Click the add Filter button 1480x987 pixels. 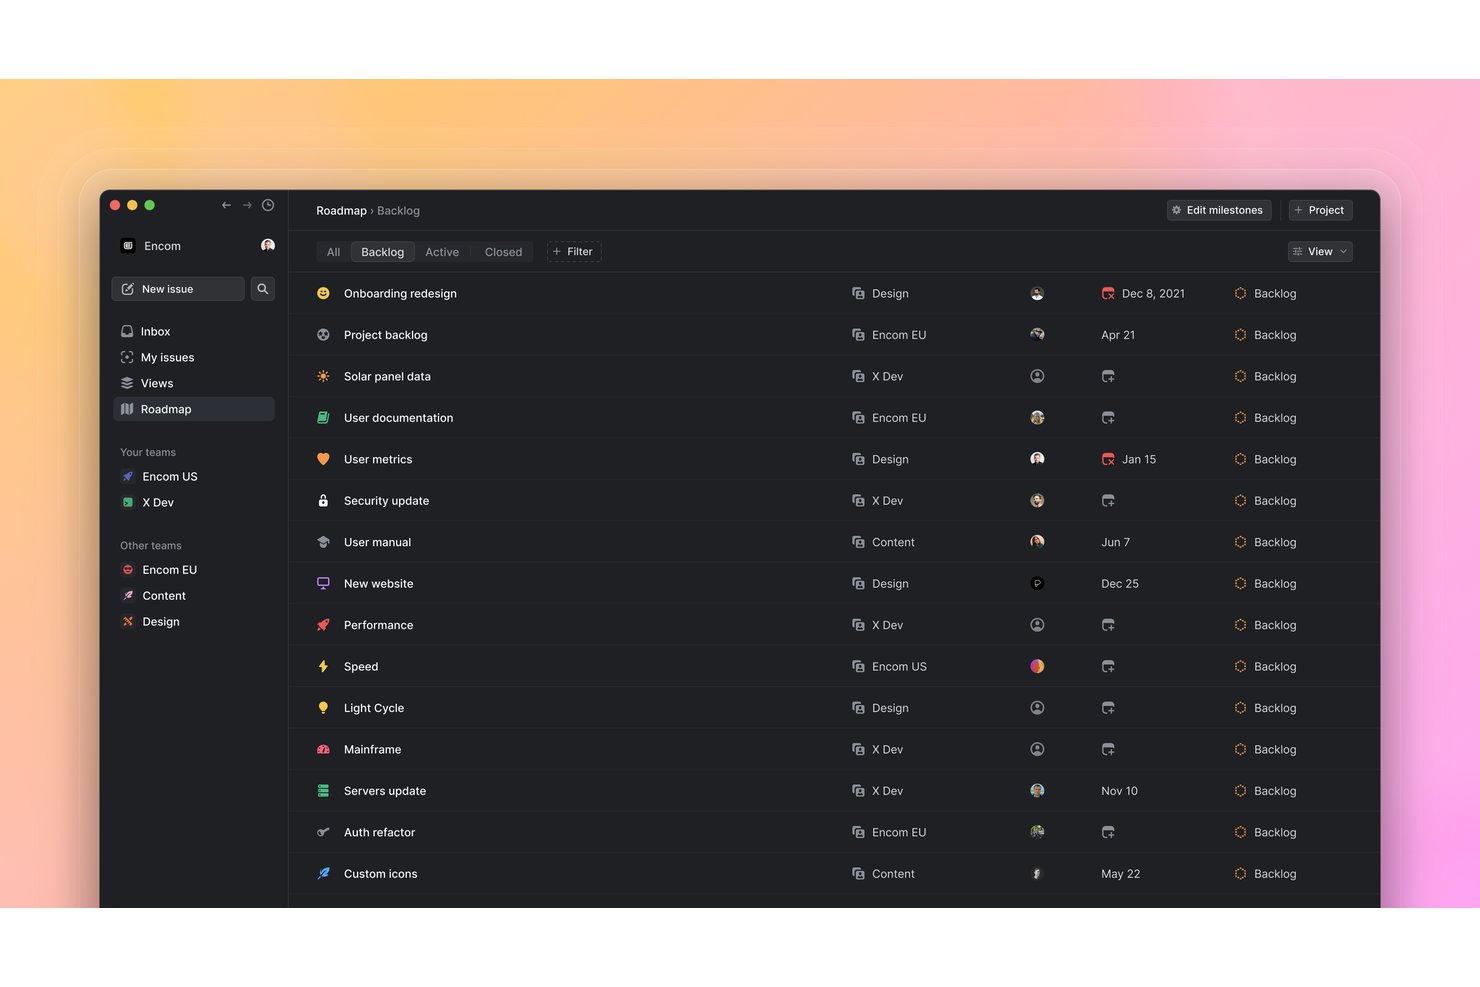(574, 252)
